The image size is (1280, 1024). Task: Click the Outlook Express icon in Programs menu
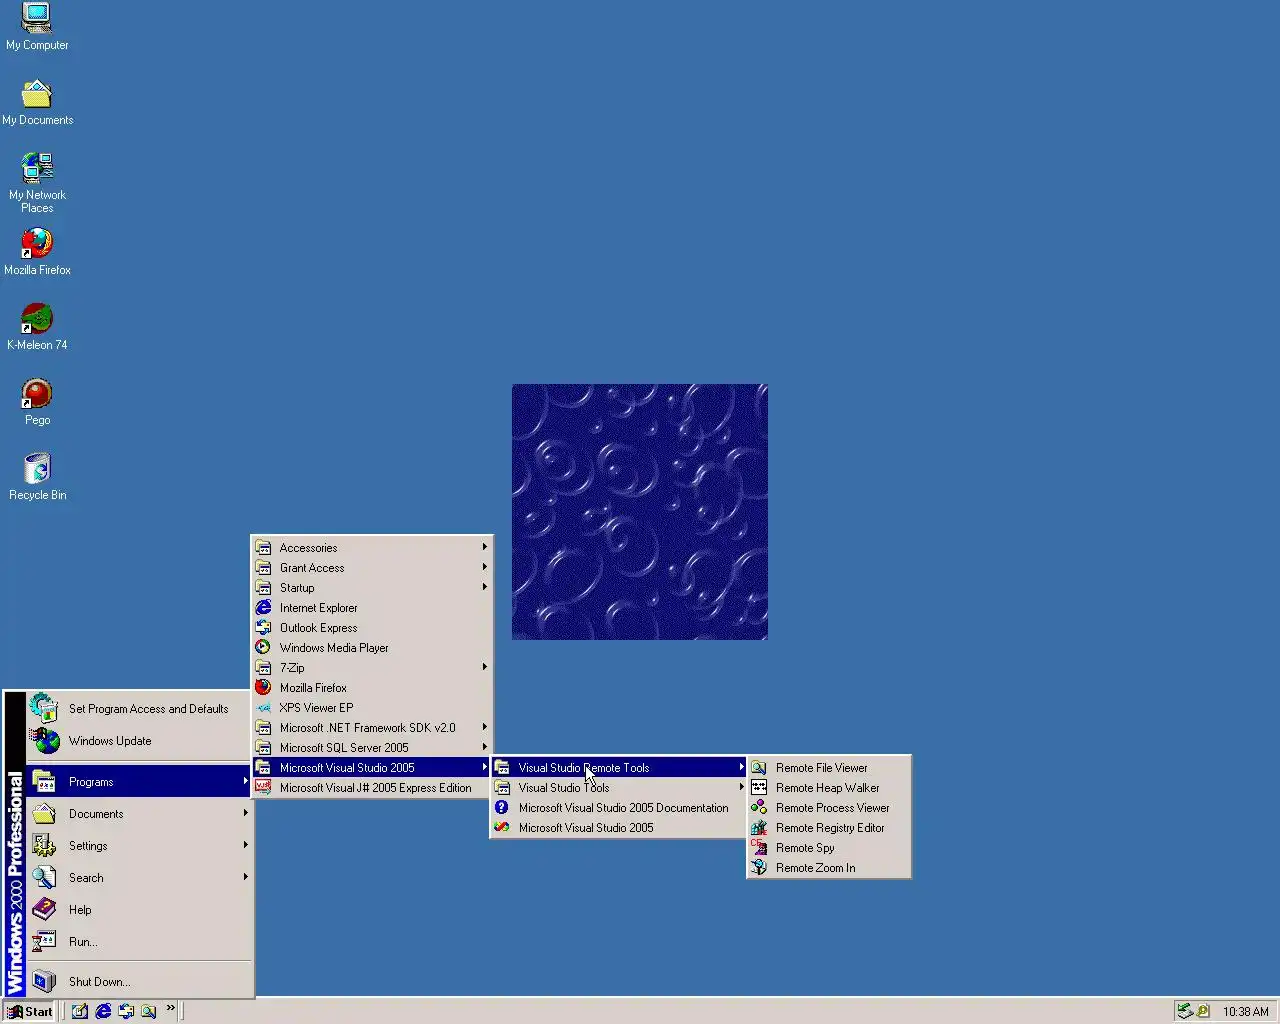pos(263,628)
